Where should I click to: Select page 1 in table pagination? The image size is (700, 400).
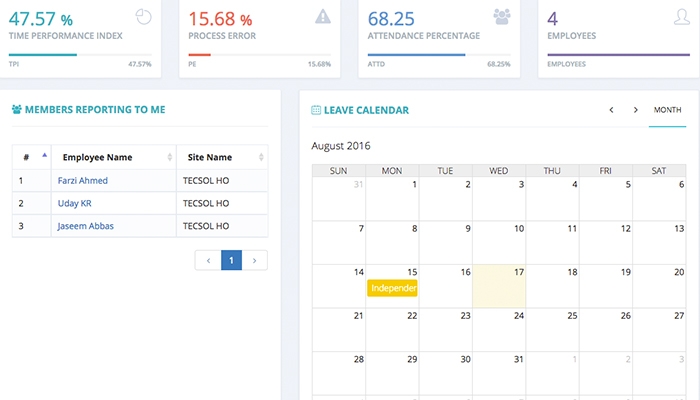click(231, 260)
